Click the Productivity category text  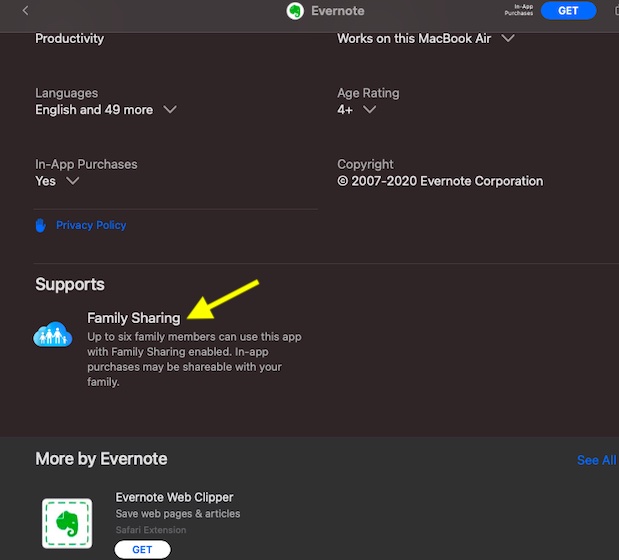click(69, 39)
